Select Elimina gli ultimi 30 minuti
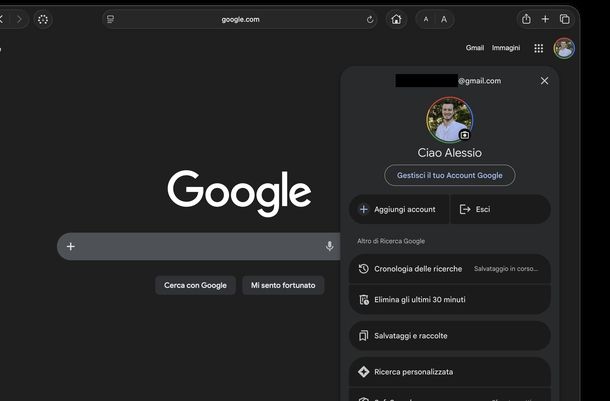Screen dimensions: 610x401 point(450,299)
